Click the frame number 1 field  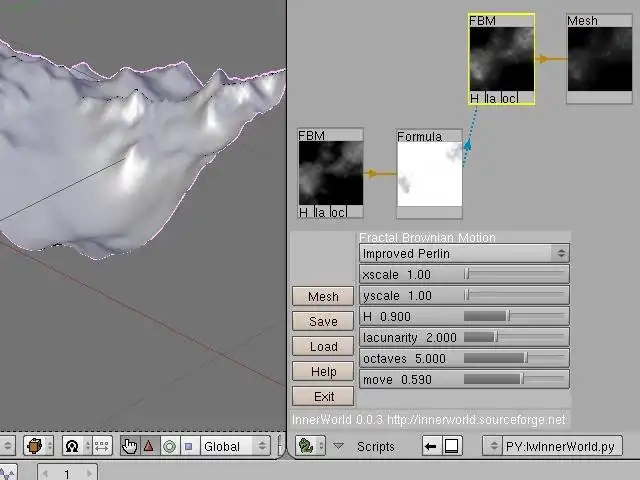point(67,473)
